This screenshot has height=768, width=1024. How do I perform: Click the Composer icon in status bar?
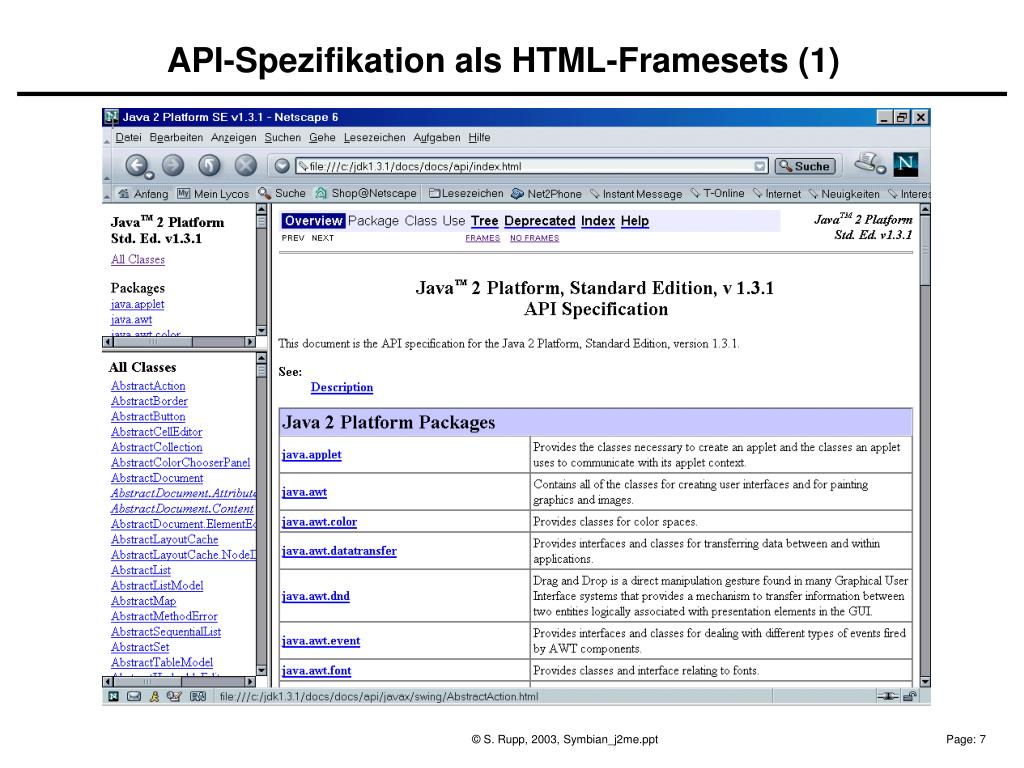coord(174,697)
